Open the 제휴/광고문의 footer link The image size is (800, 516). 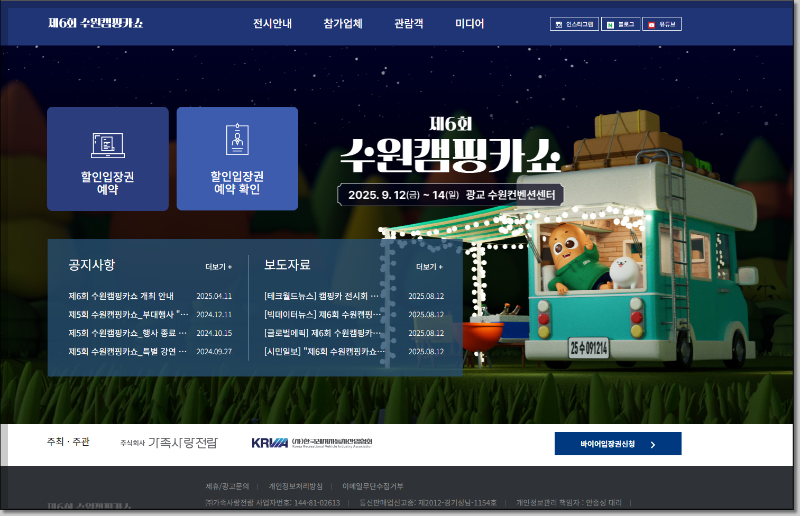[x=227, y=486]
